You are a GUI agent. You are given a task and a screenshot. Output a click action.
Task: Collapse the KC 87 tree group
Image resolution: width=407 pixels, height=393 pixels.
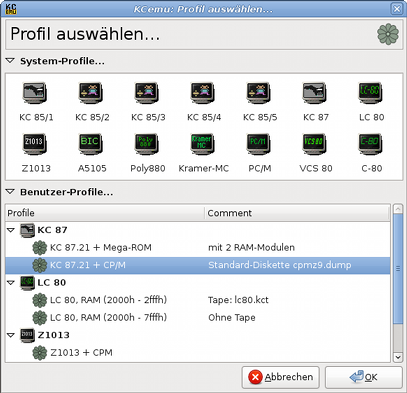(11, 230)
